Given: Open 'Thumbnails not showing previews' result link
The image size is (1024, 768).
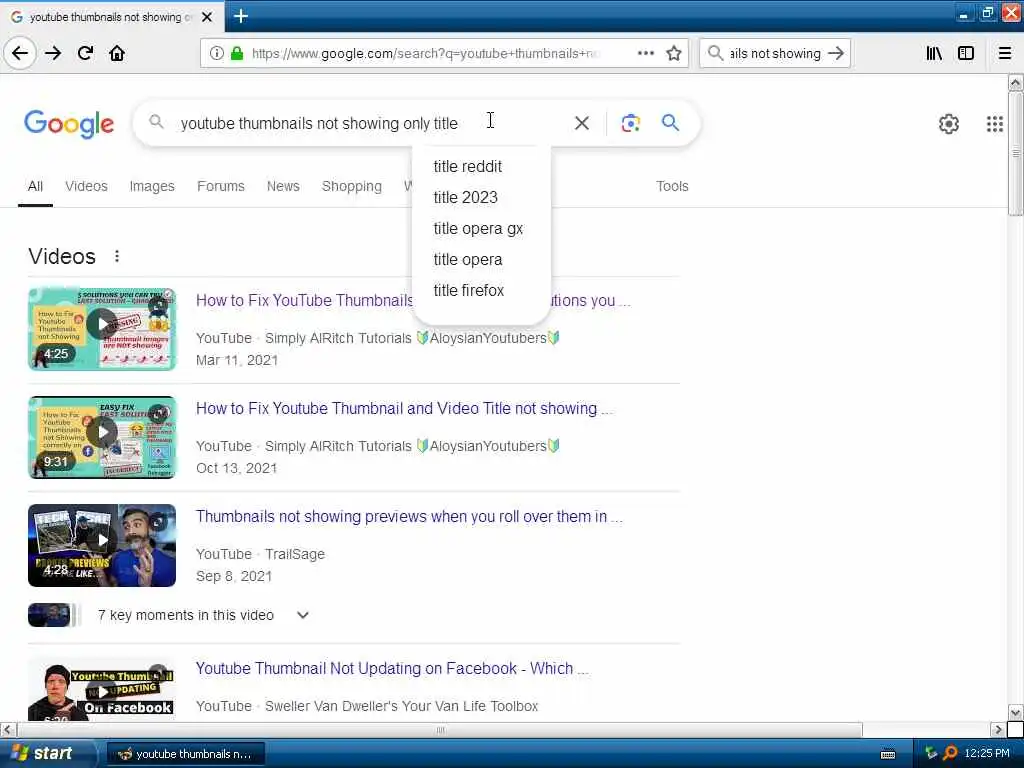Looking at the screenshot, I should [409, 517].
